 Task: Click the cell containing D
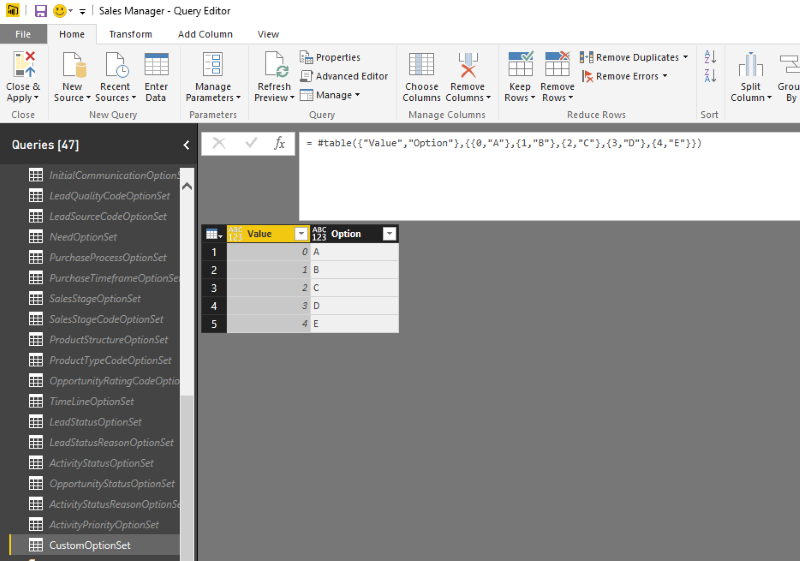[x=355, y=306]
